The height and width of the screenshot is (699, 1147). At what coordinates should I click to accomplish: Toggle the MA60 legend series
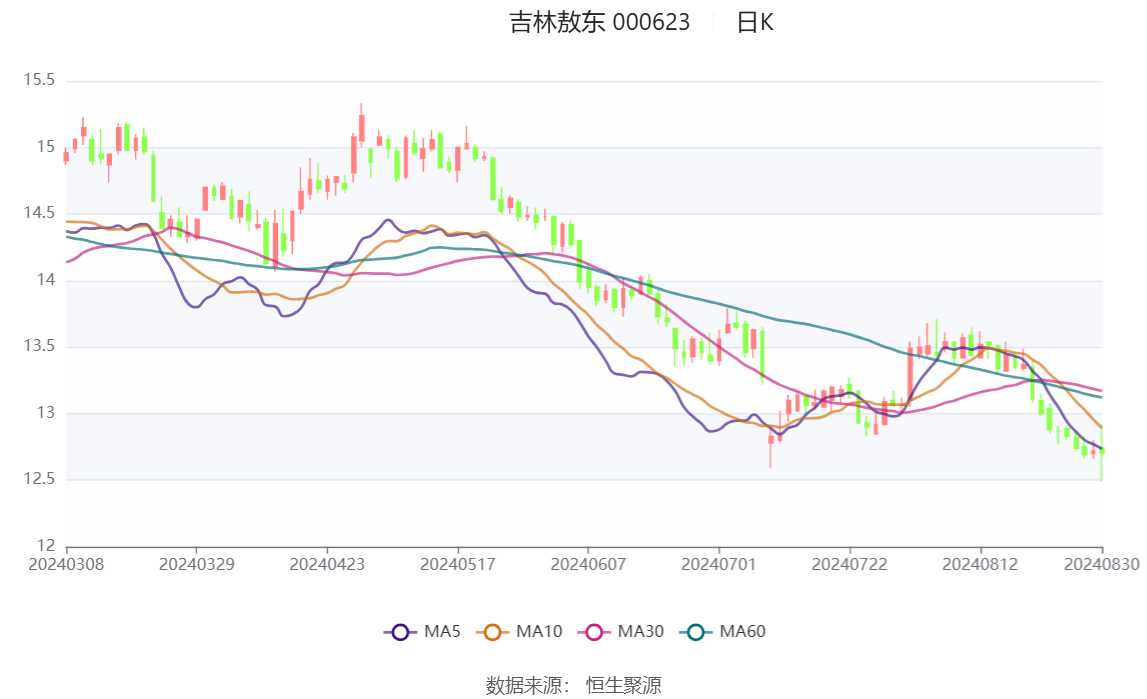[723, 632]
